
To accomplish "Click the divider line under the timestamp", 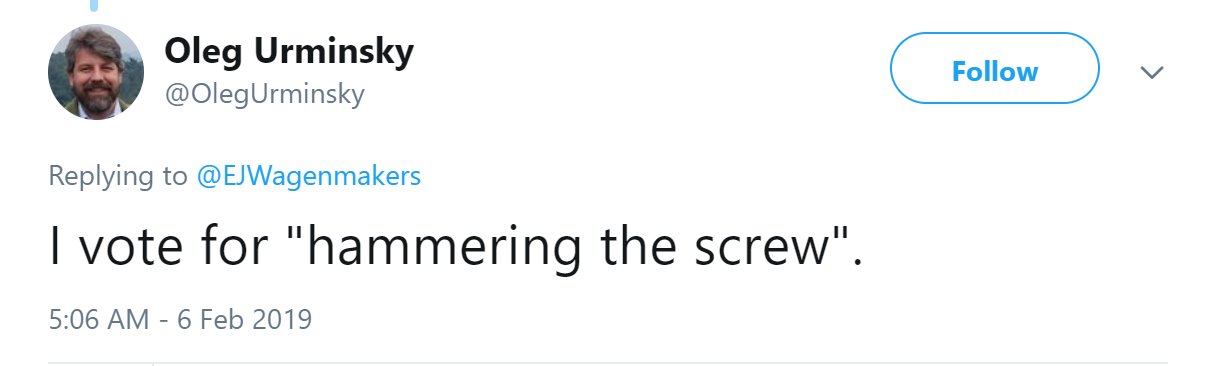I will pos(608,362).
